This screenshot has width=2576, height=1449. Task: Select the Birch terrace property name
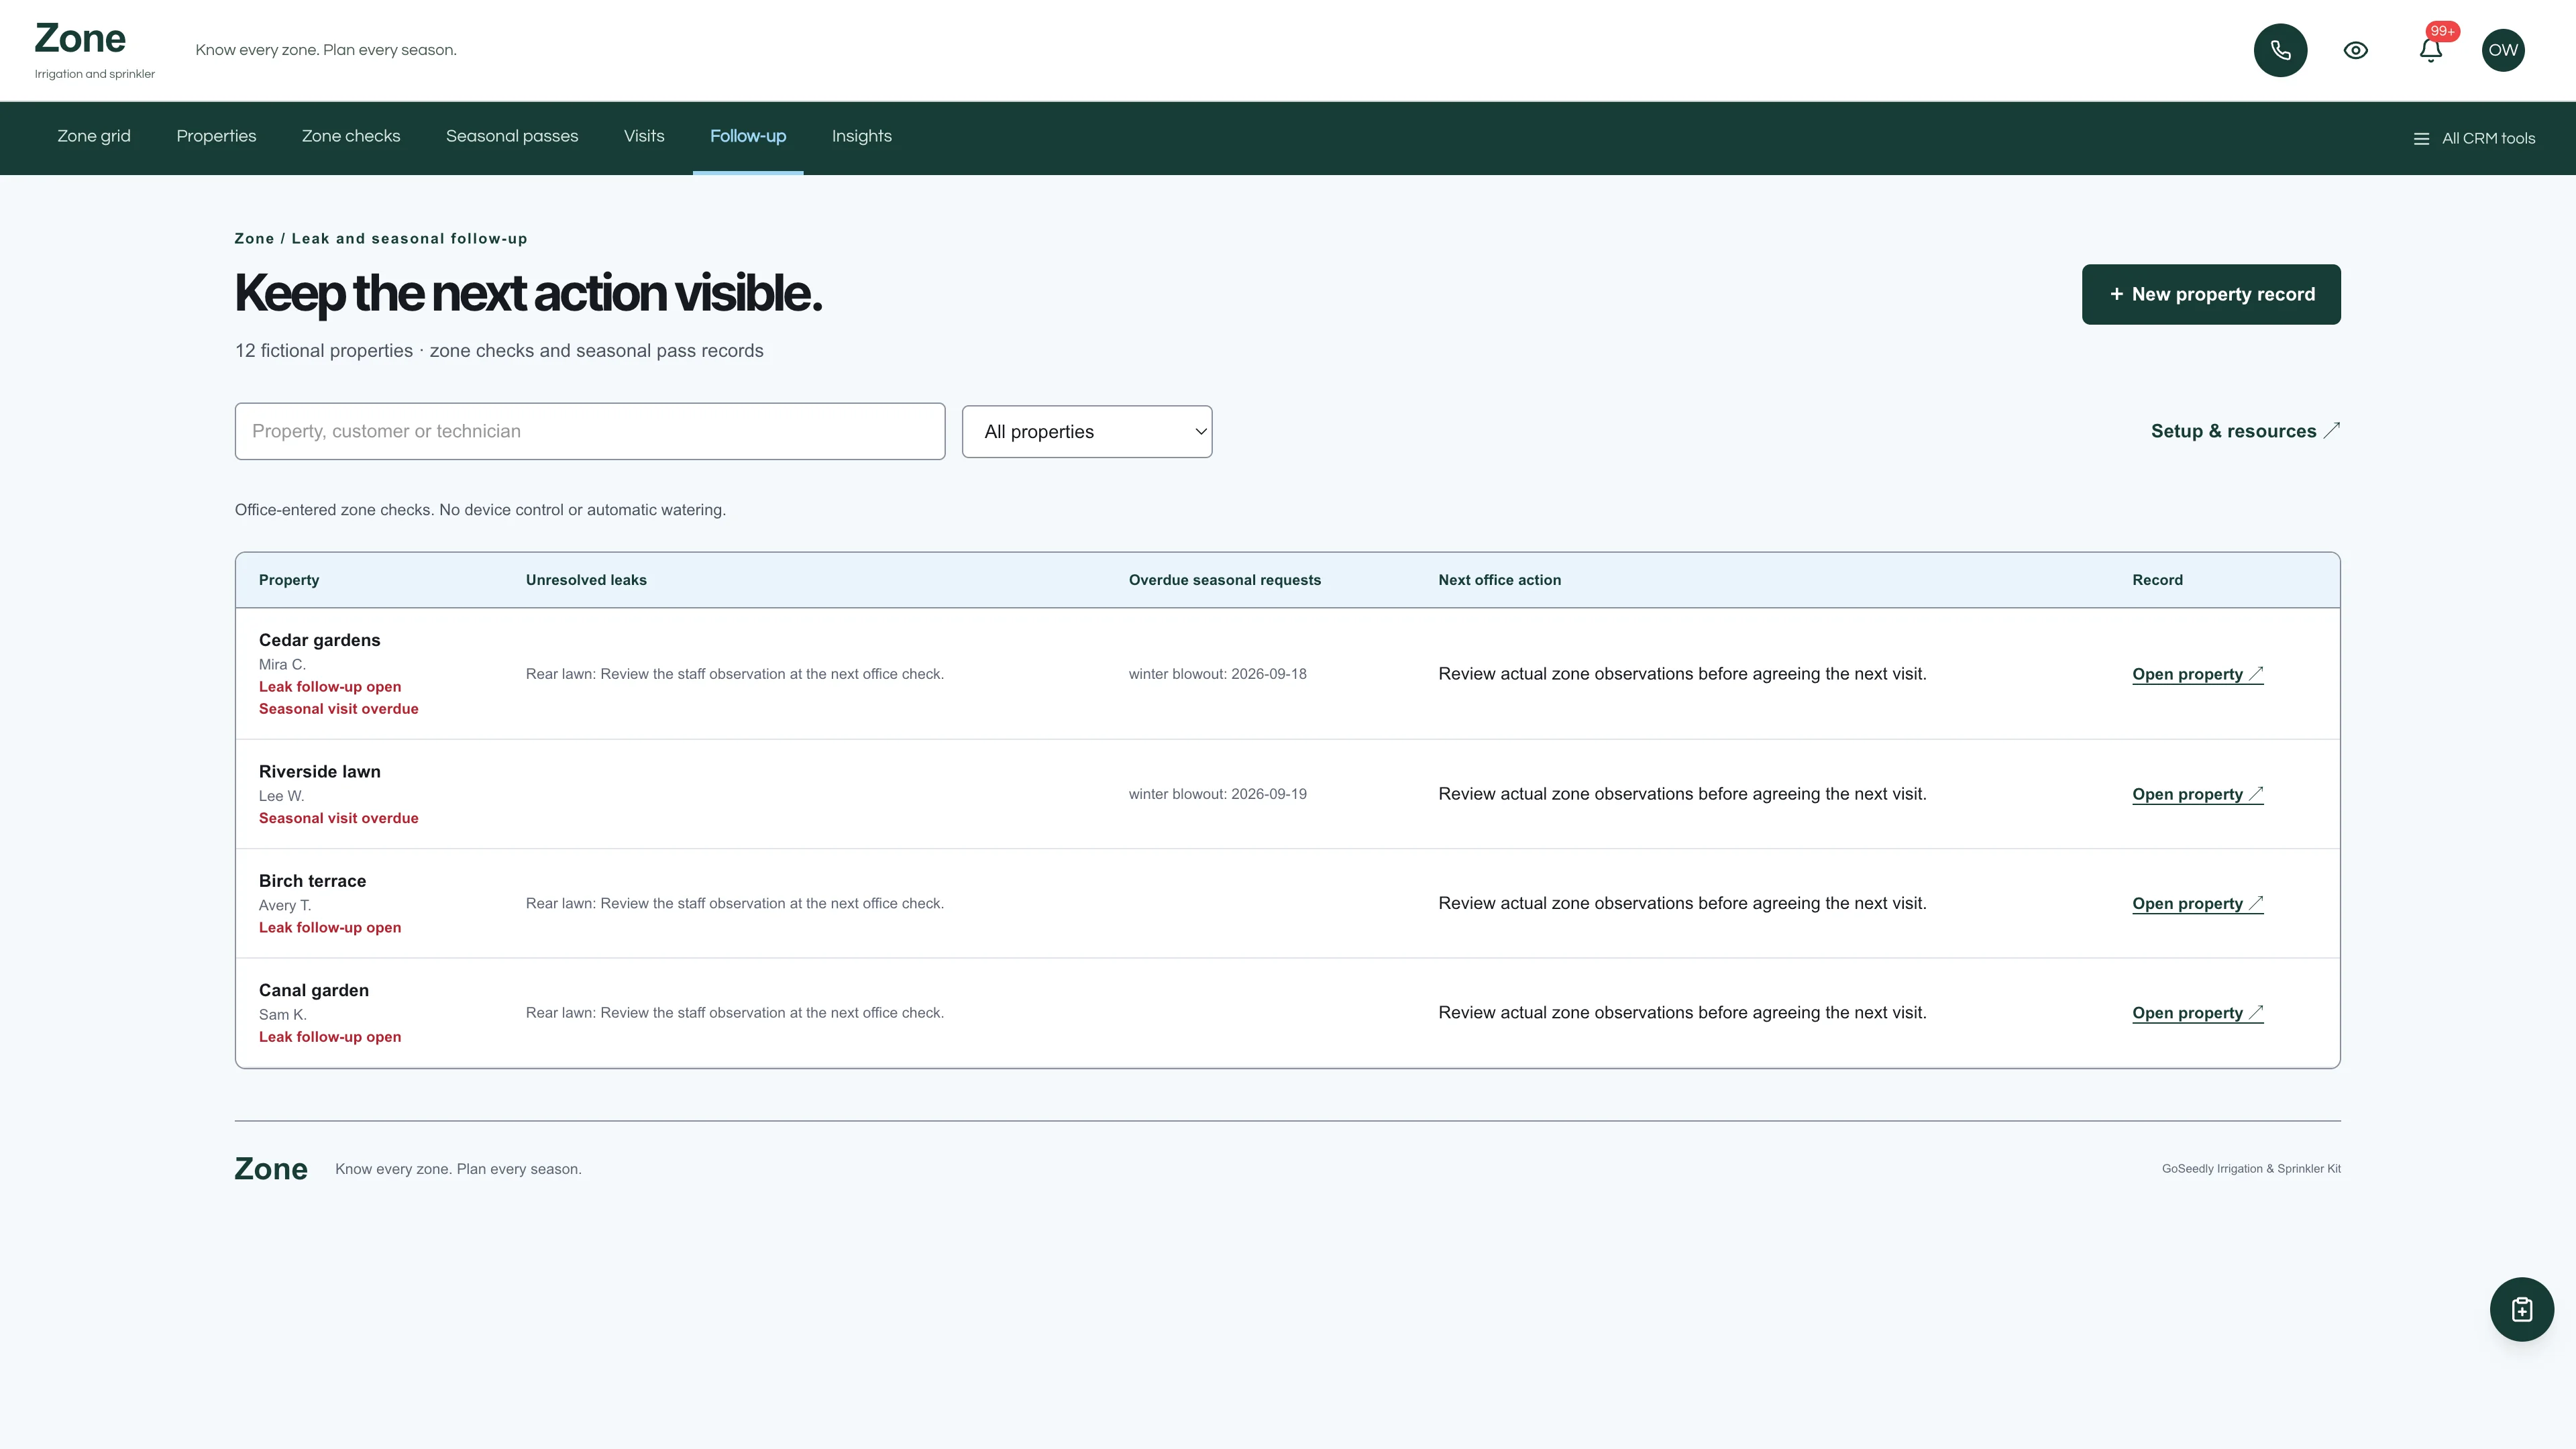[x=312, y=881]
